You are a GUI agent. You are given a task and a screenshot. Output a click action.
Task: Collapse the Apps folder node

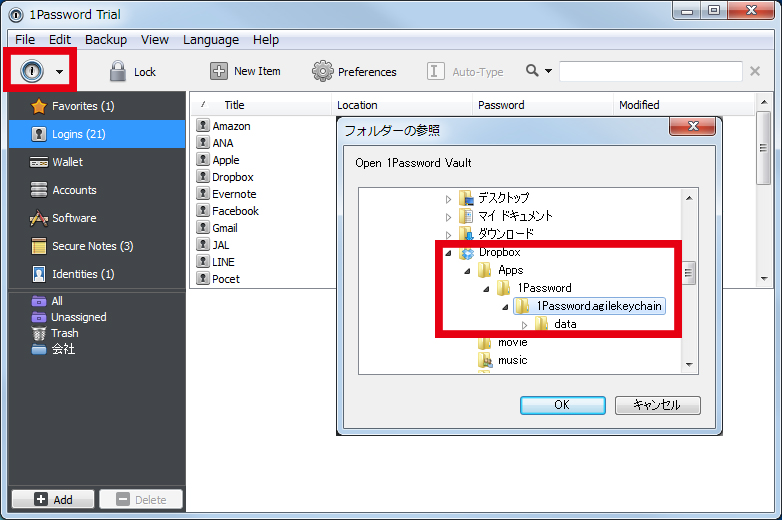467,271
